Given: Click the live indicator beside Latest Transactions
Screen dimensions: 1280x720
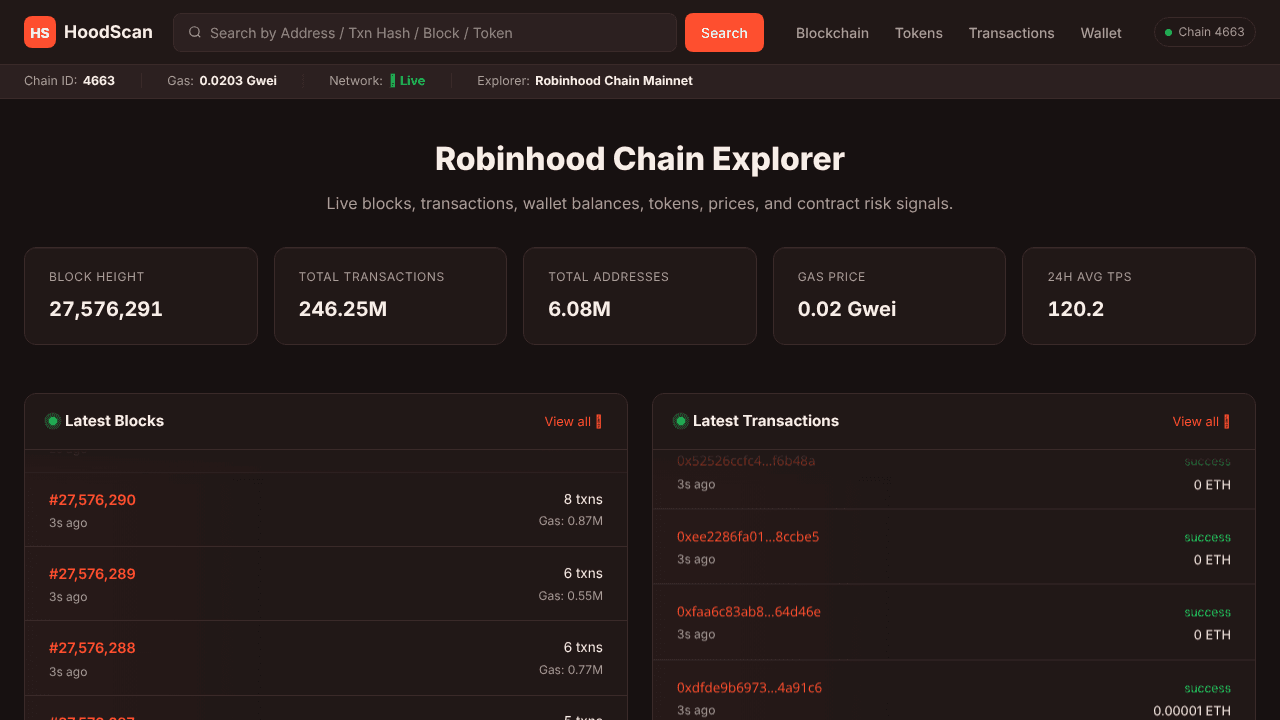Looking at the screenshot, I should tap(680, 421).
